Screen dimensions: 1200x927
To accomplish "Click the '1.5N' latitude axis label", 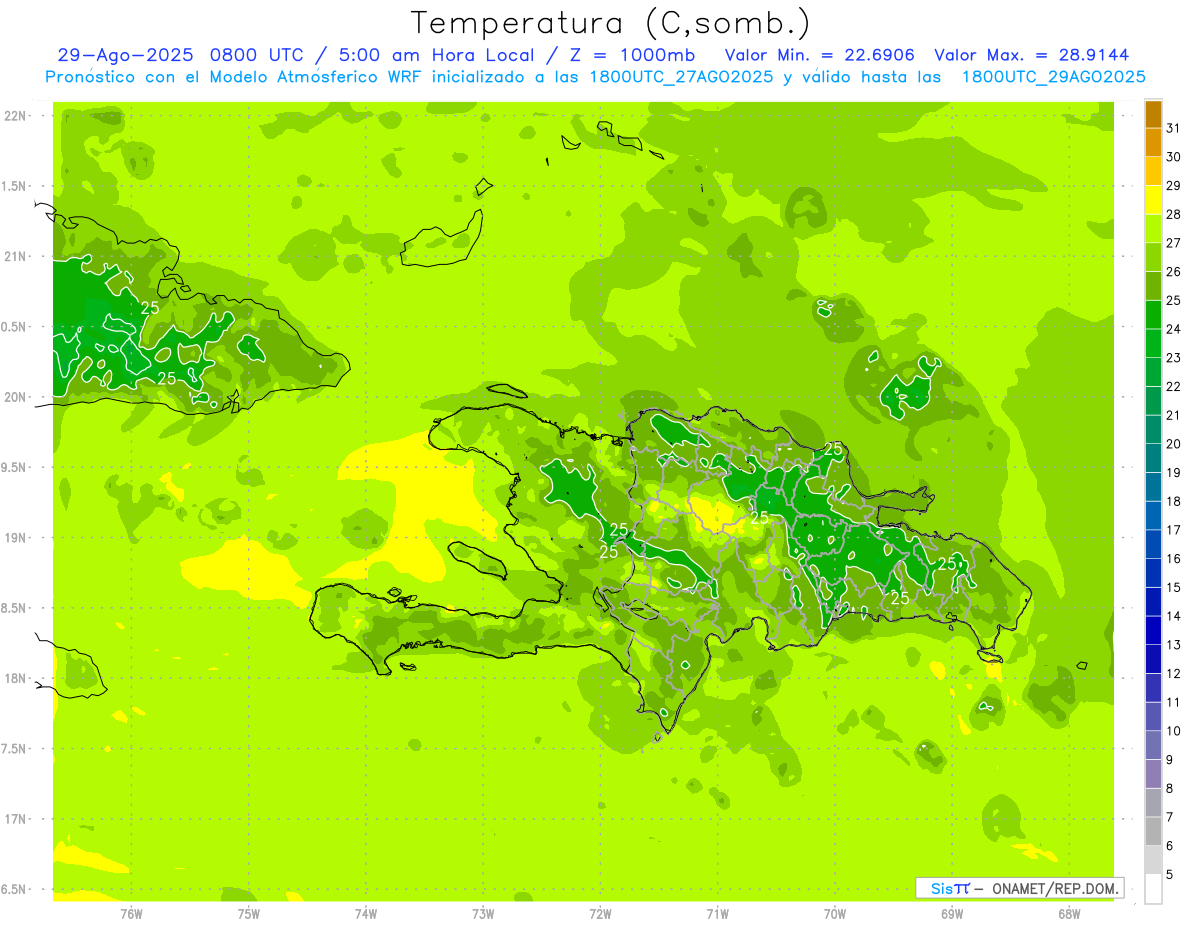I will click(x=14, y=186).
